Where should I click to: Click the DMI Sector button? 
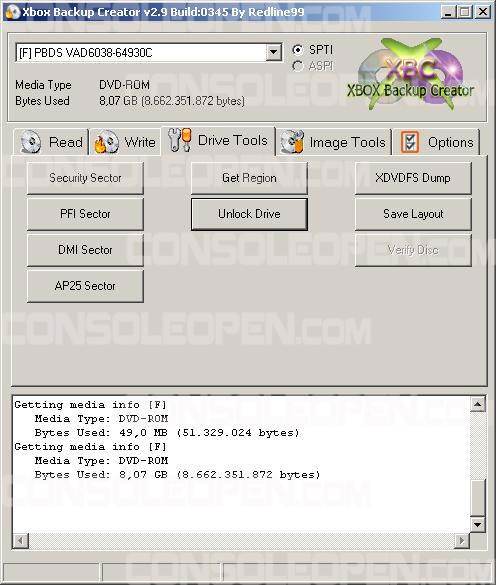[85, 250]
